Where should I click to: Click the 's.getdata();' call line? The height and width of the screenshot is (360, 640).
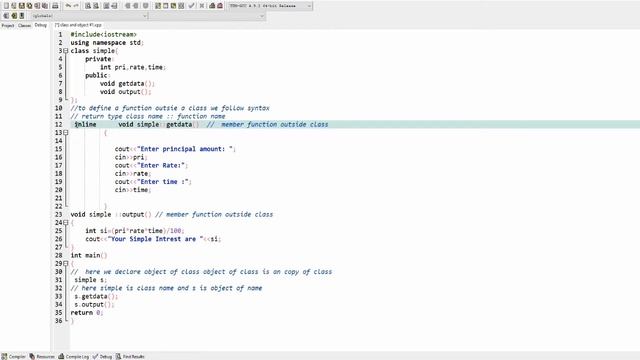(x=96, y=296)
